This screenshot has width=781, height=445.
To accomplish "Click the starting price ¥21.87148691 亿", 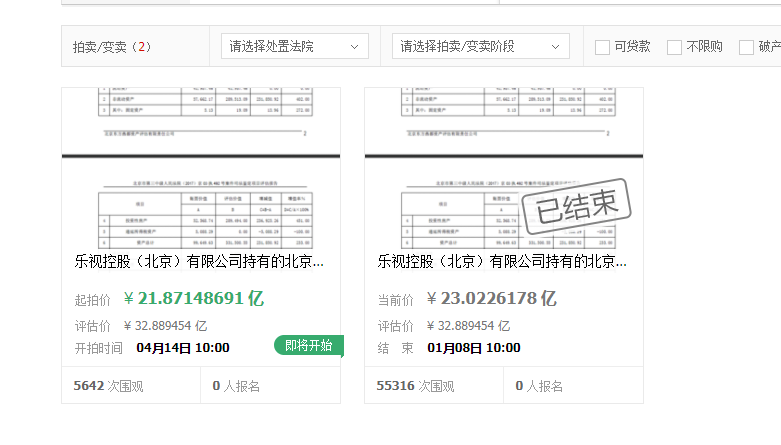I will coord(194,298).
